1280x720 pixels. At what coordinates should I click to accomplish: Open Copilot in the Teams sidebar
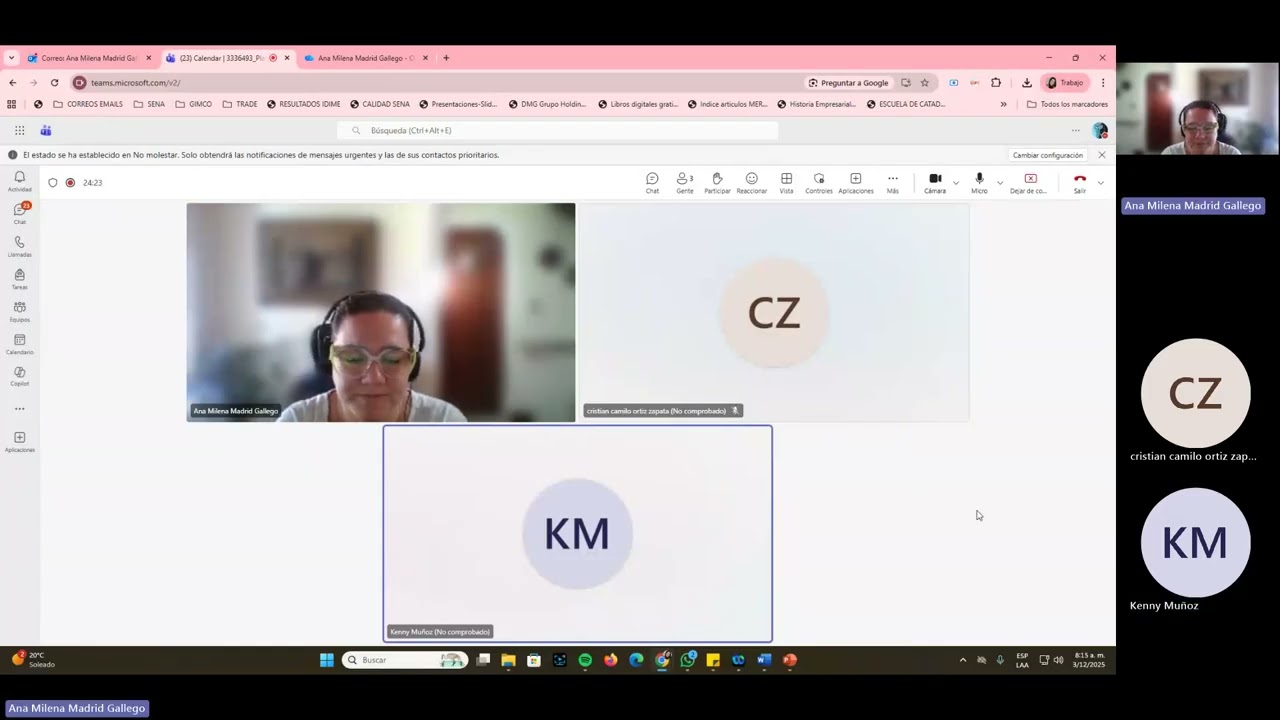pos(19,376)
